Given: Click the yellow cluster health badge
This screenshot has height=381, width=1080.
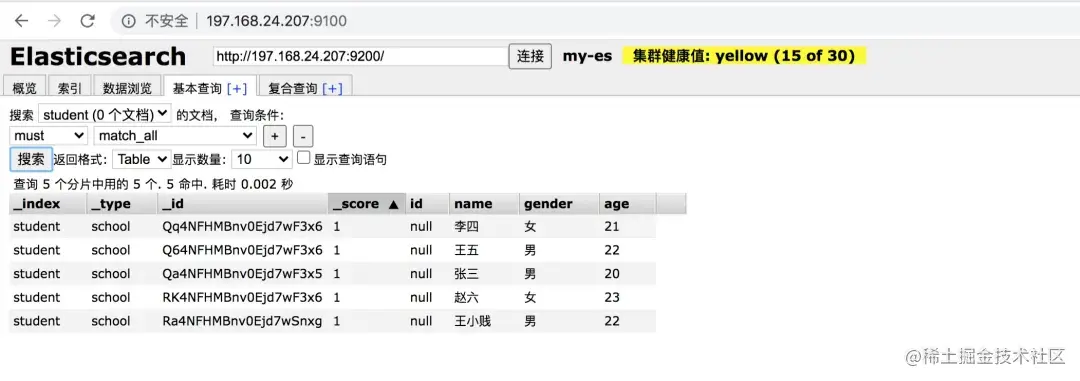Looking at the screenshot, I should tap(744, 56).
